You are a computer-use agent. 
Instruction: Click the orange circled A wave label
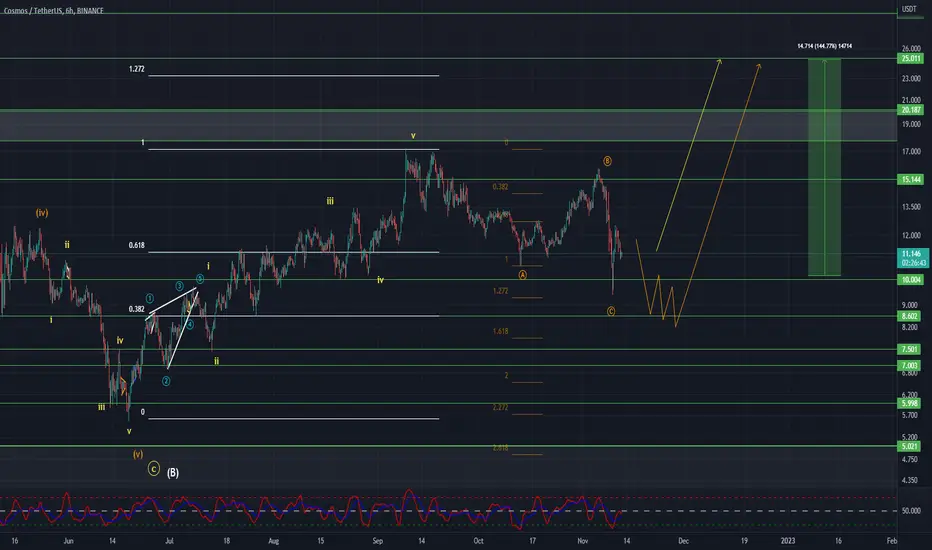point(522,275)
